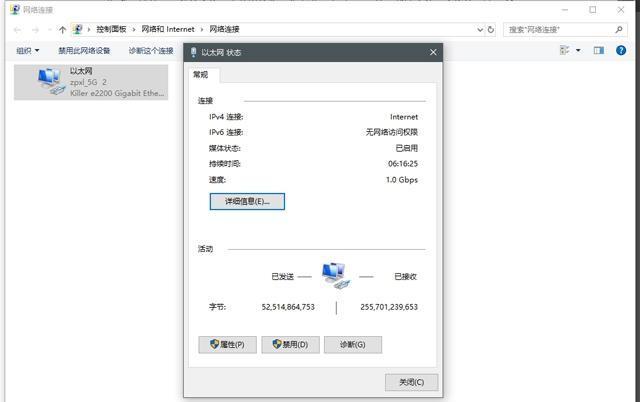640x402 pixels.
Task: Change view layout icon
Action: tap(564, 50)
